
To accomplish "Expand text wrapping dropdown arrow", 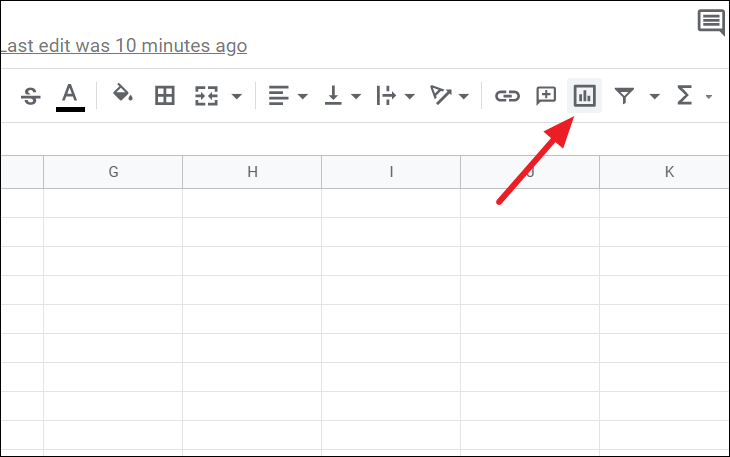I will [x=410, y=96].
